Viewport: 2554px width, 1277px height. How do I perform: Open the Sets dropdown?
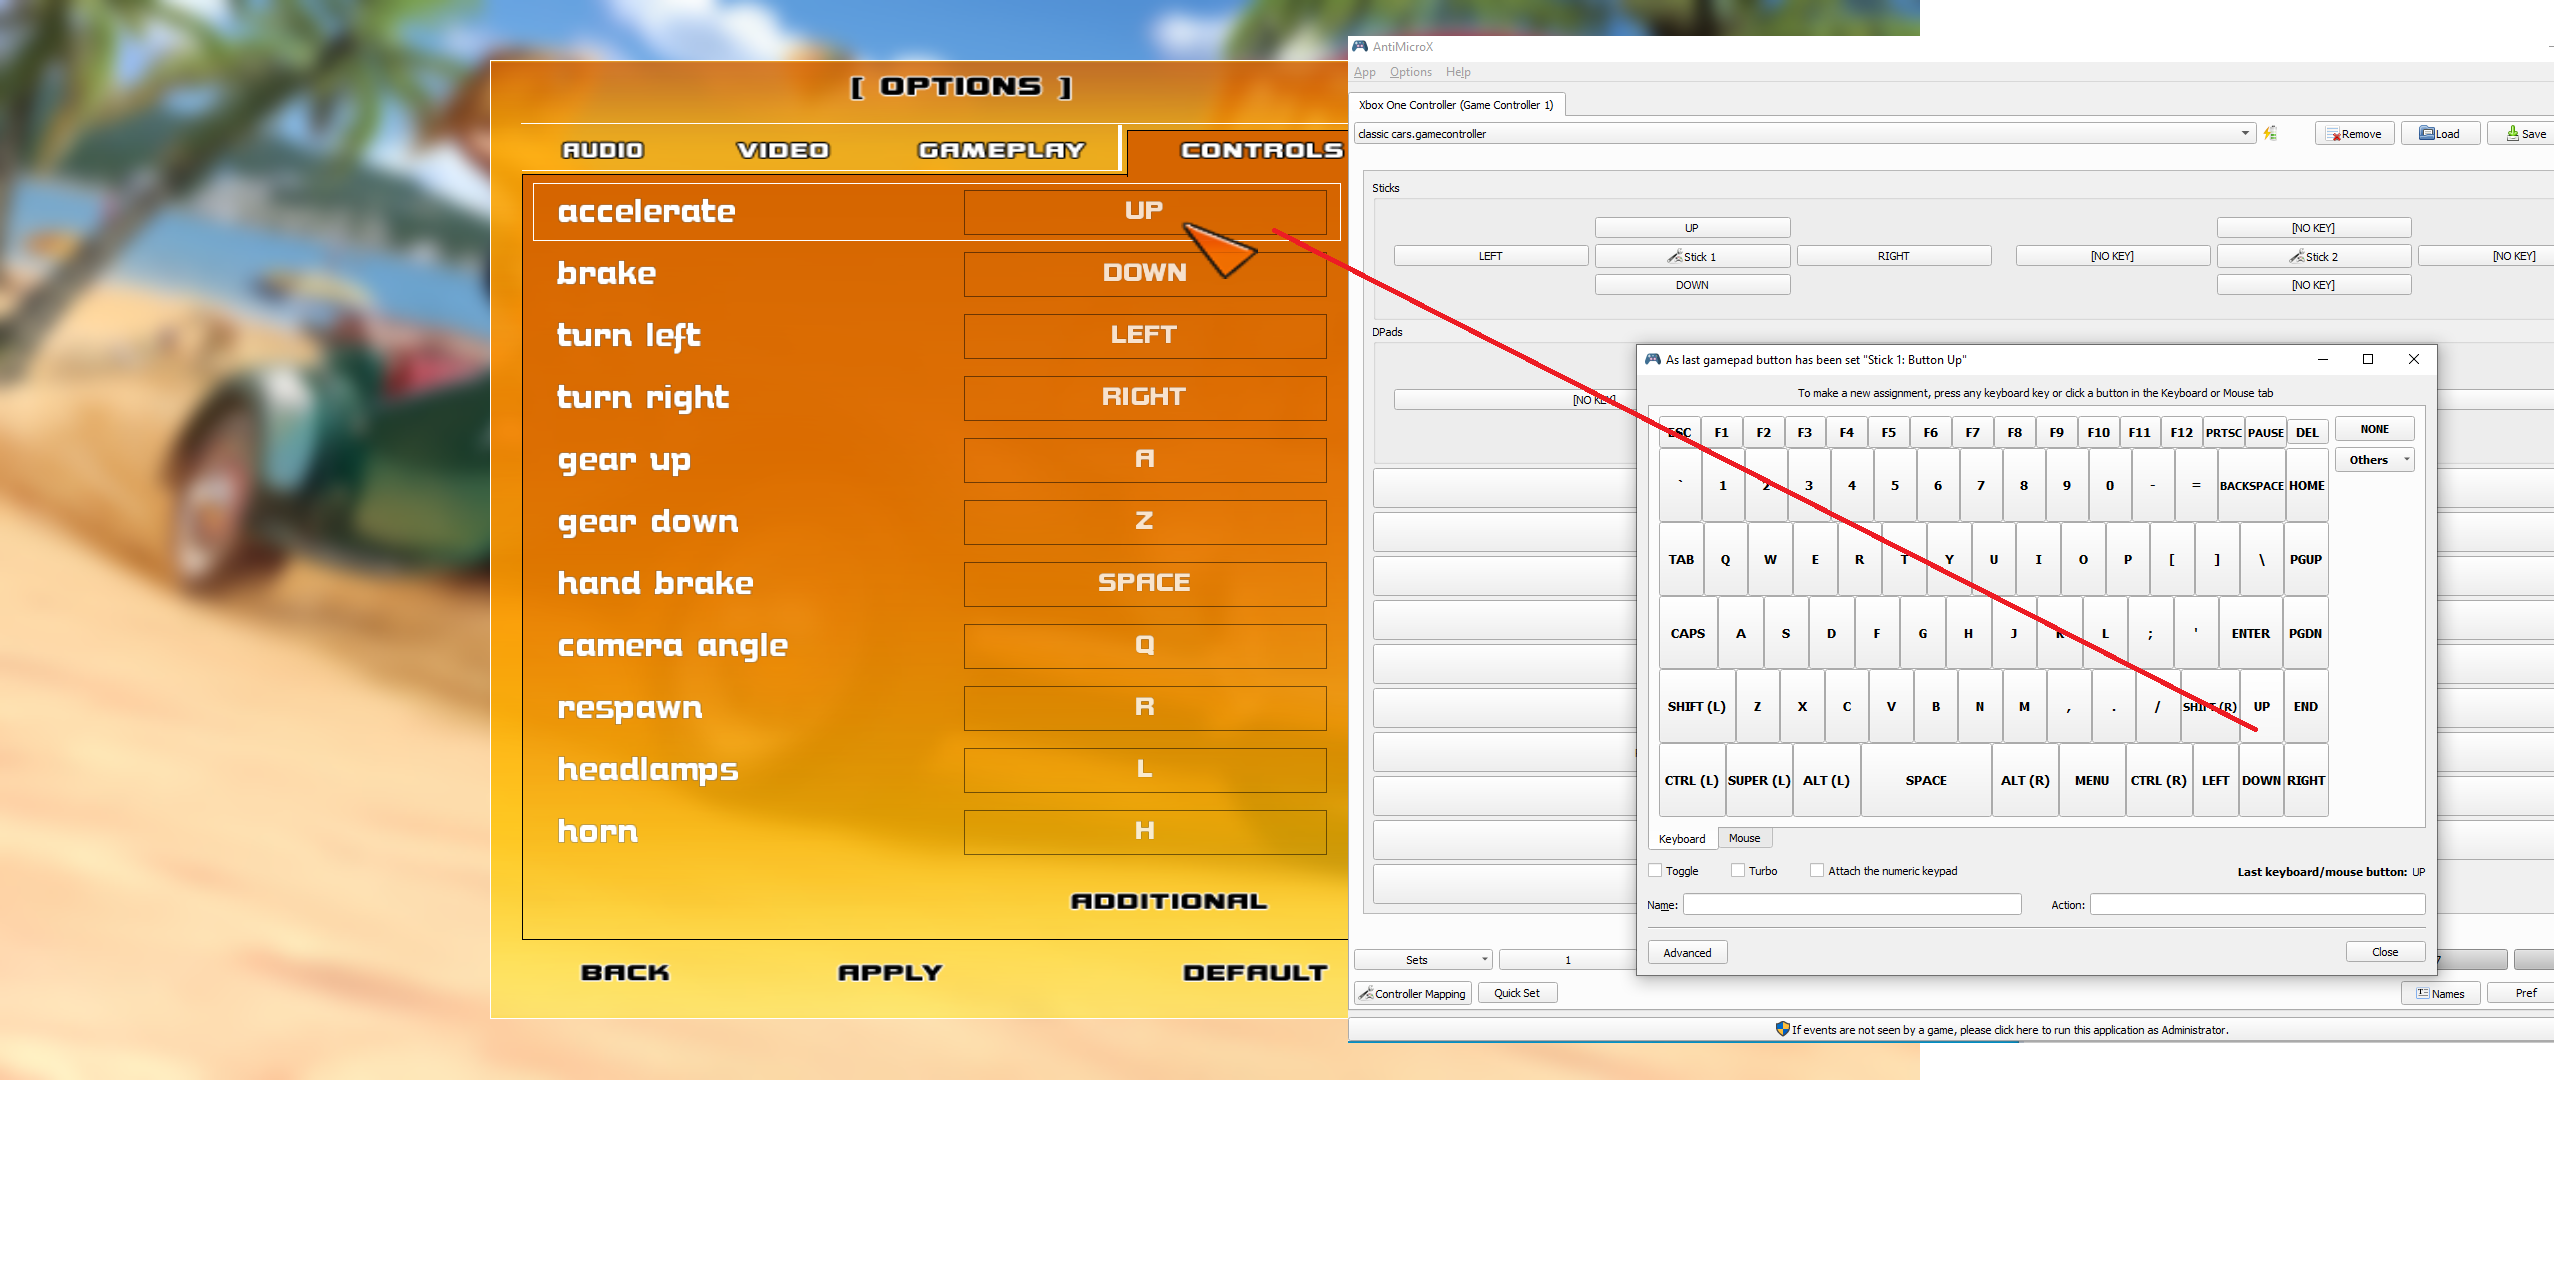1423,960
